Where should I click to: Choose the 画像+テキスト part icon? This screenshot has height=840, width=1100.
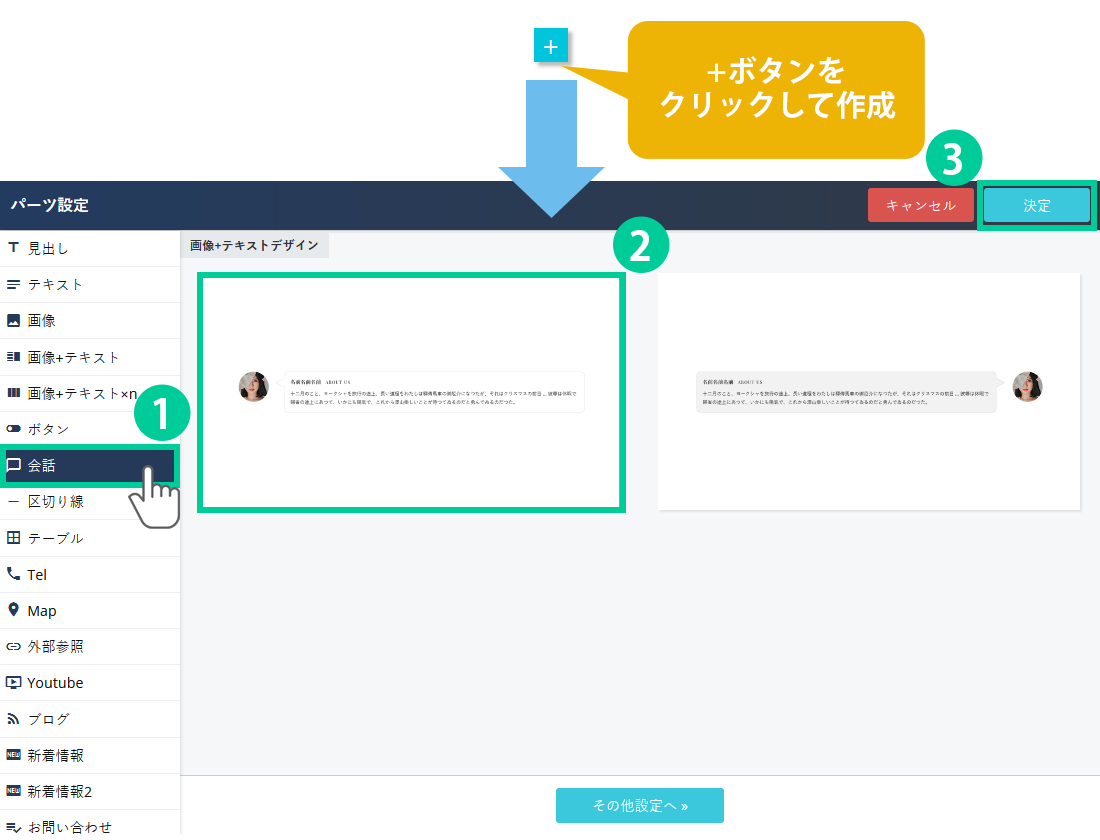coord(14,357)
